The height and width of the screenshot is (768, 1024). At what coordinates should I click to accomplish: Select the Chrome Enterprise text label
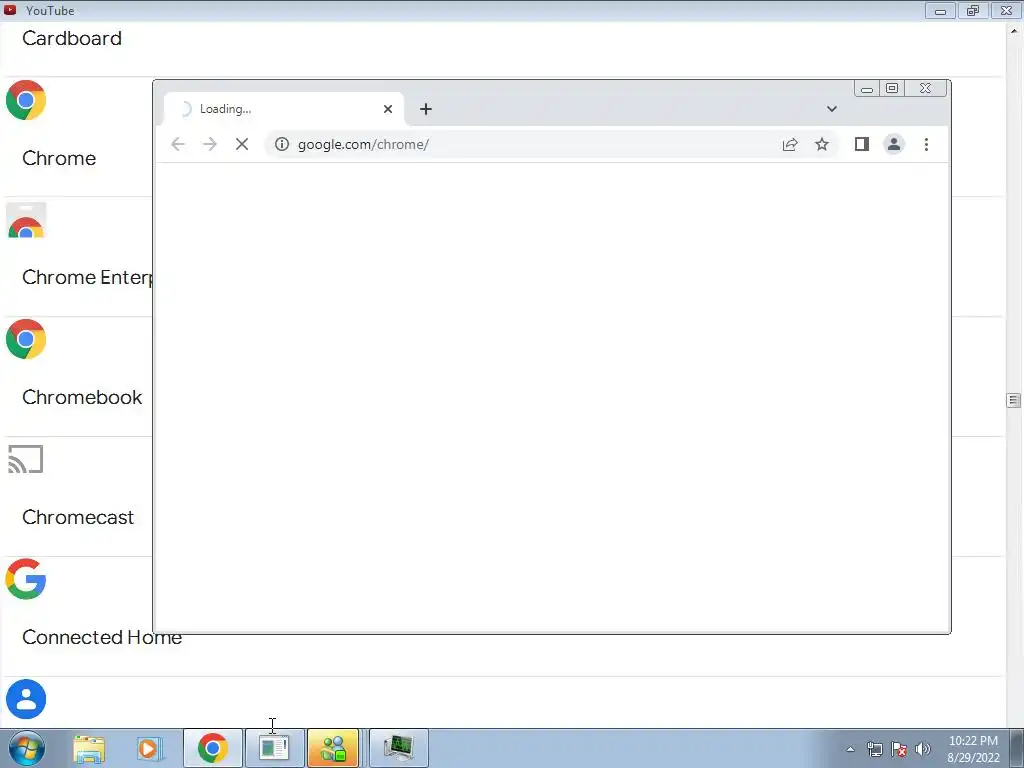87,278
